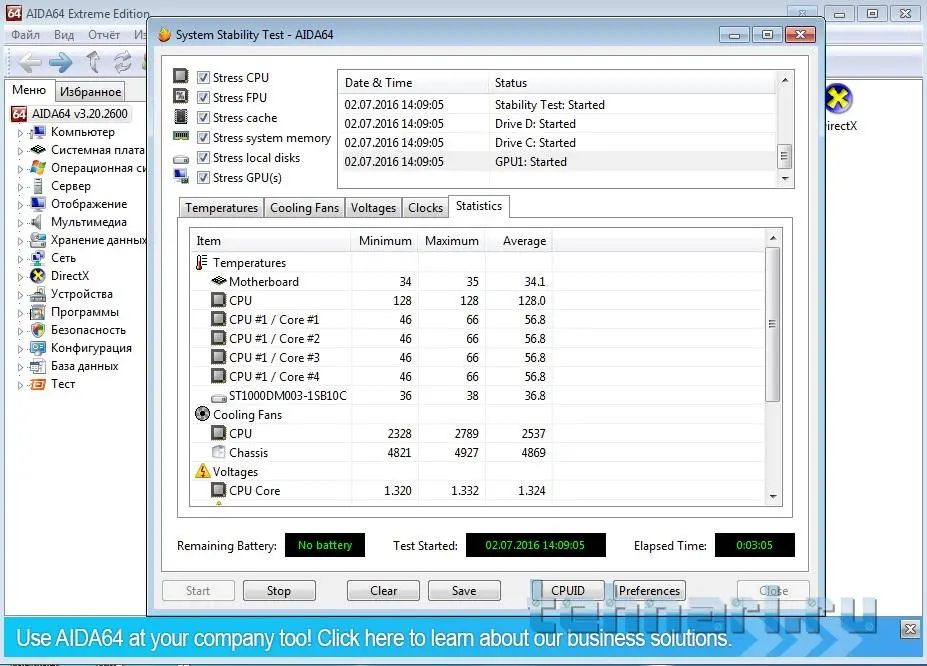Click the status log scrollbar up arrow
The height and width of the screenshot is (666, 927).
(x=785, y=80)
